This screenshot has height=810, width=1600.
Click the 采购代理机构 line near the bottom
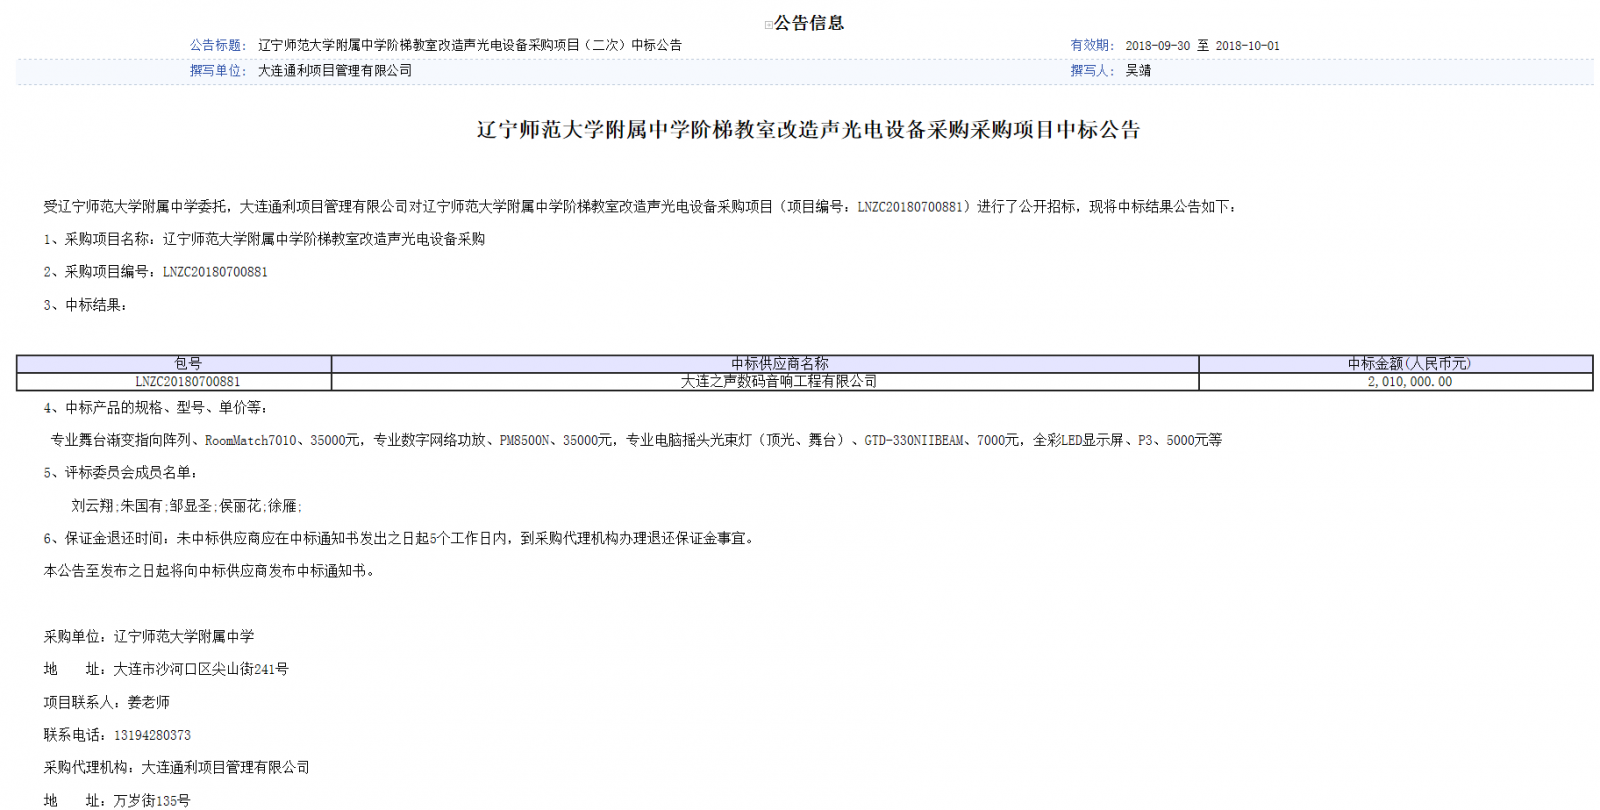pos(177,767)
